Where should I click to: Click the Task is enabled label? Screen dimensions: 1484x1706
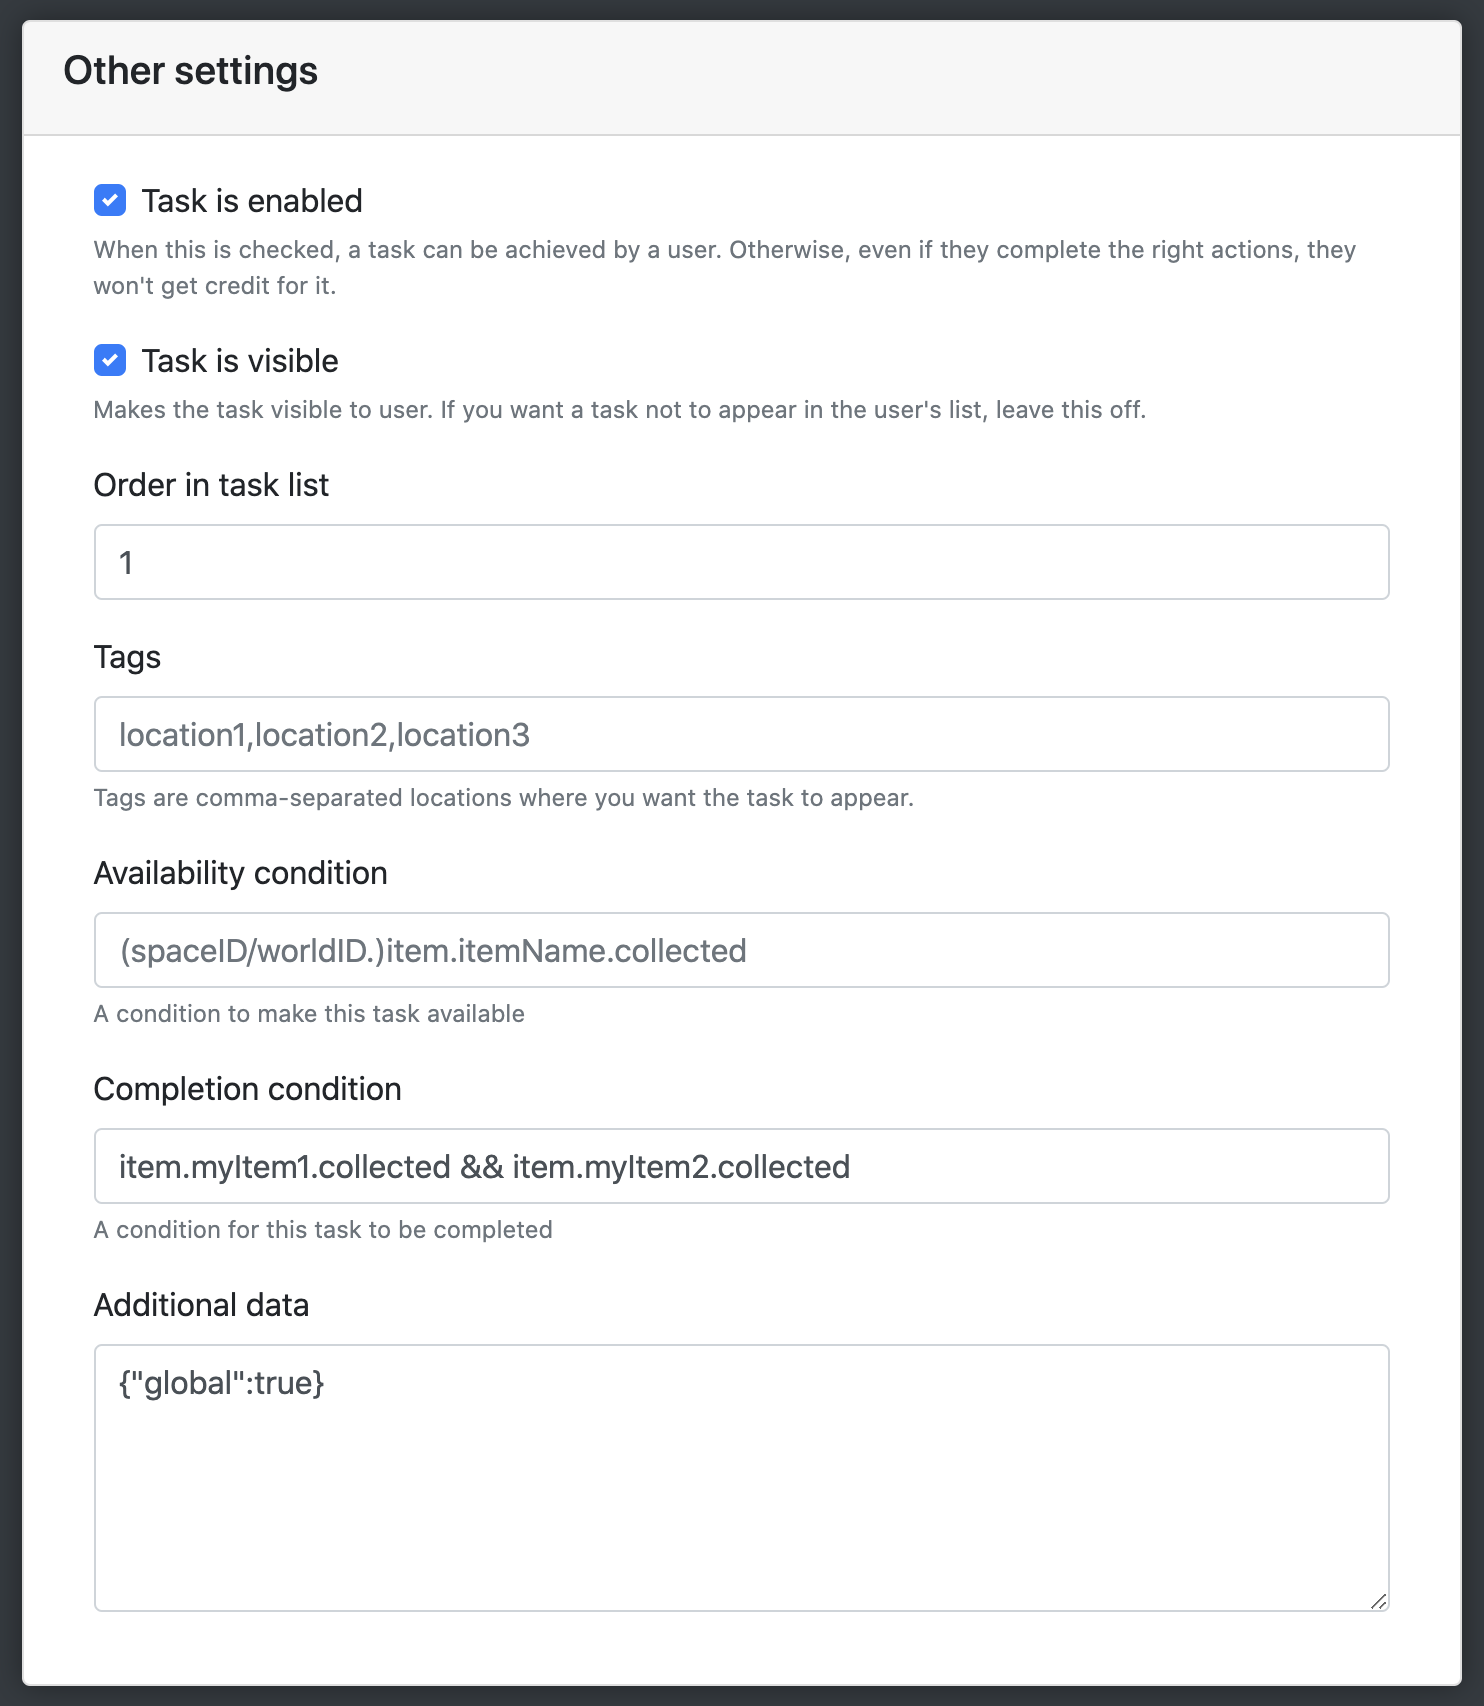252,201
